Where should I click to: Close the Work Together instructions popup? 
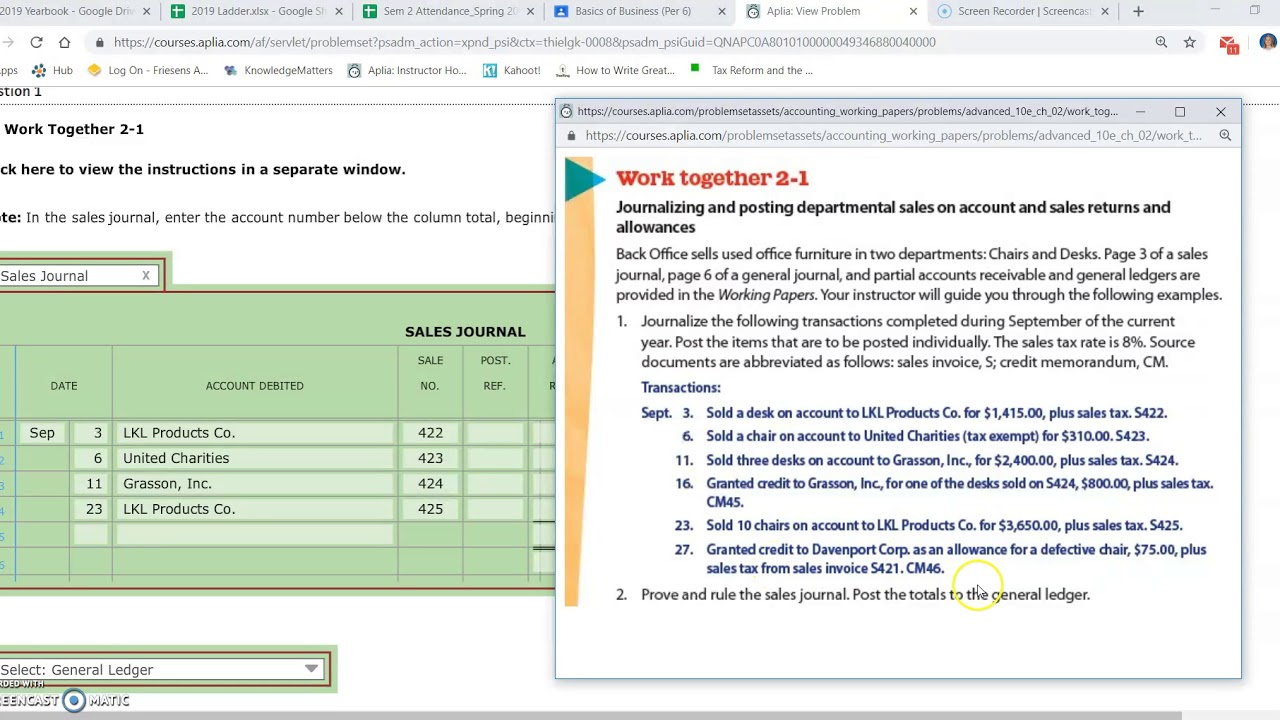pyautogui.click(x=1220, y=111)
